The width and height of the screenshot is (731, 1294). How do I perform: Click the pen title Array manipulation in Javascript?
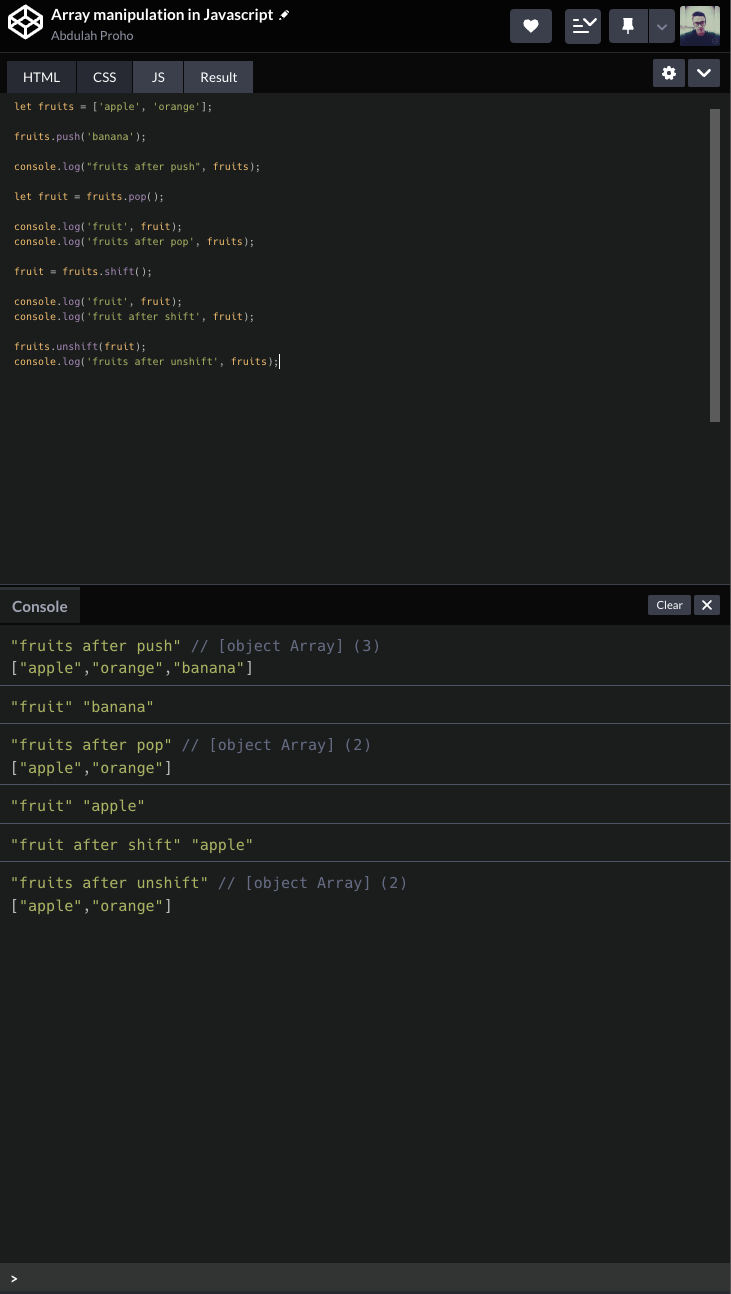[x=162, y=15]
